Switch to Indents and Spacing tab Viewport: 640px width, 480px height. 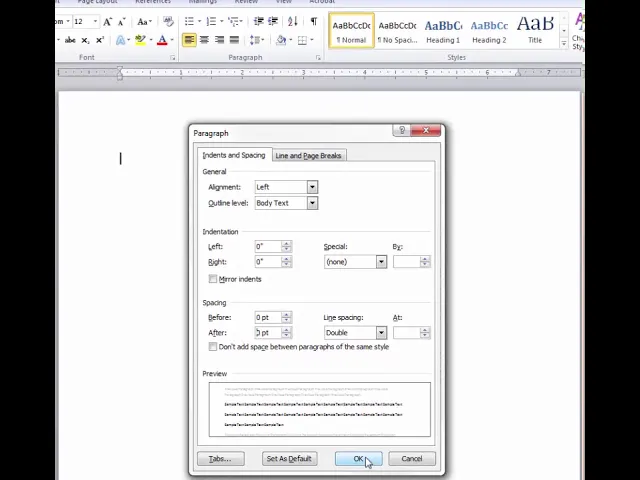click(234, 155)
